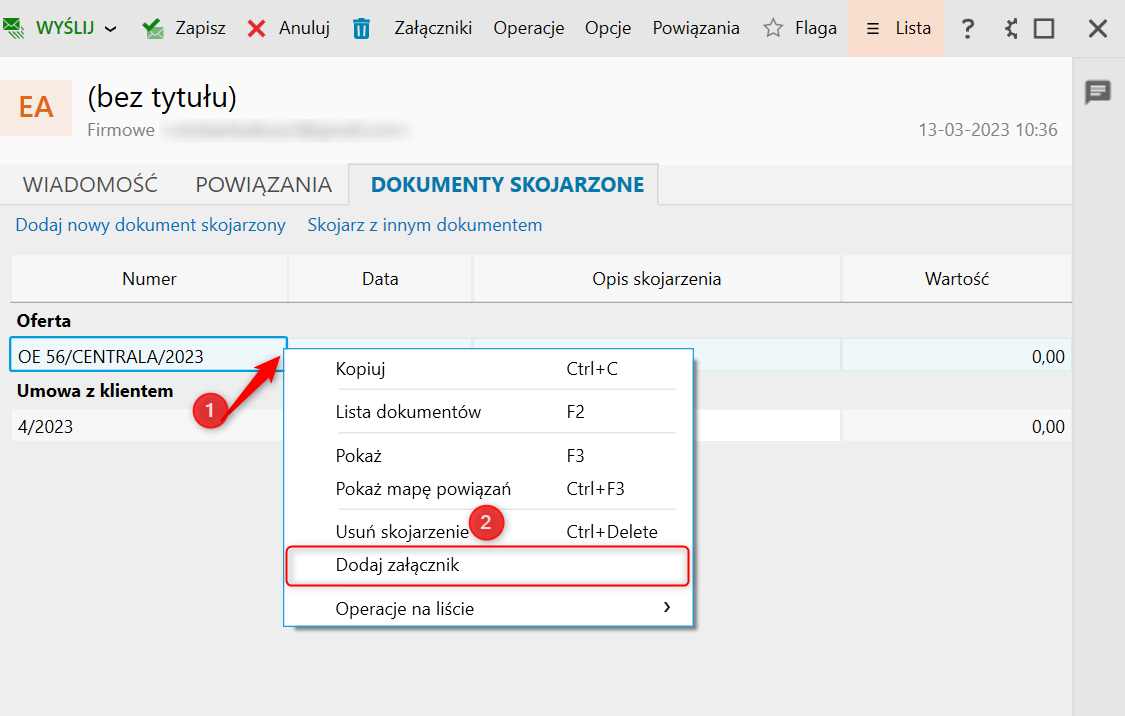Toggle the Lista view button
Viewport: 1125px width, 716px height.
(895, 28)
